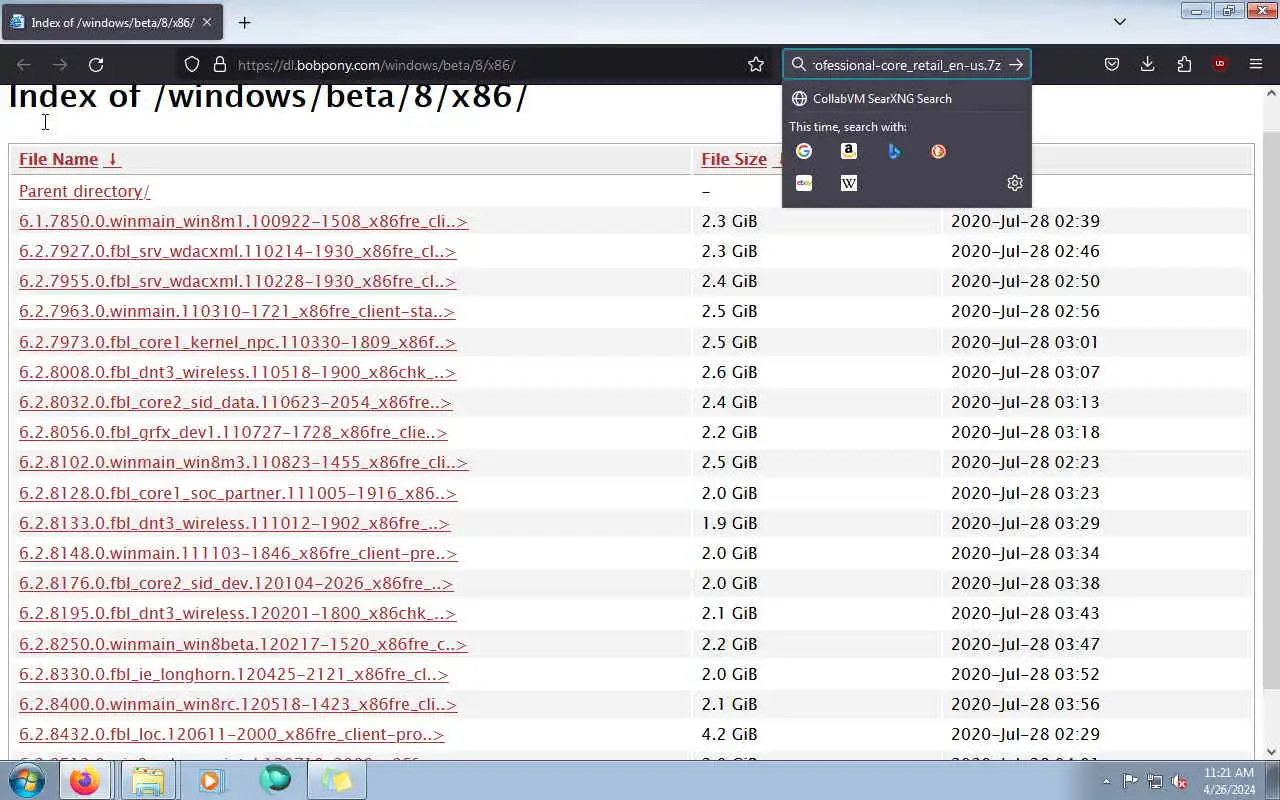Click scrollbar down arrow
Viewport: 1280px width, 800px height.
pyautogui.click(x=1271, y=752)
